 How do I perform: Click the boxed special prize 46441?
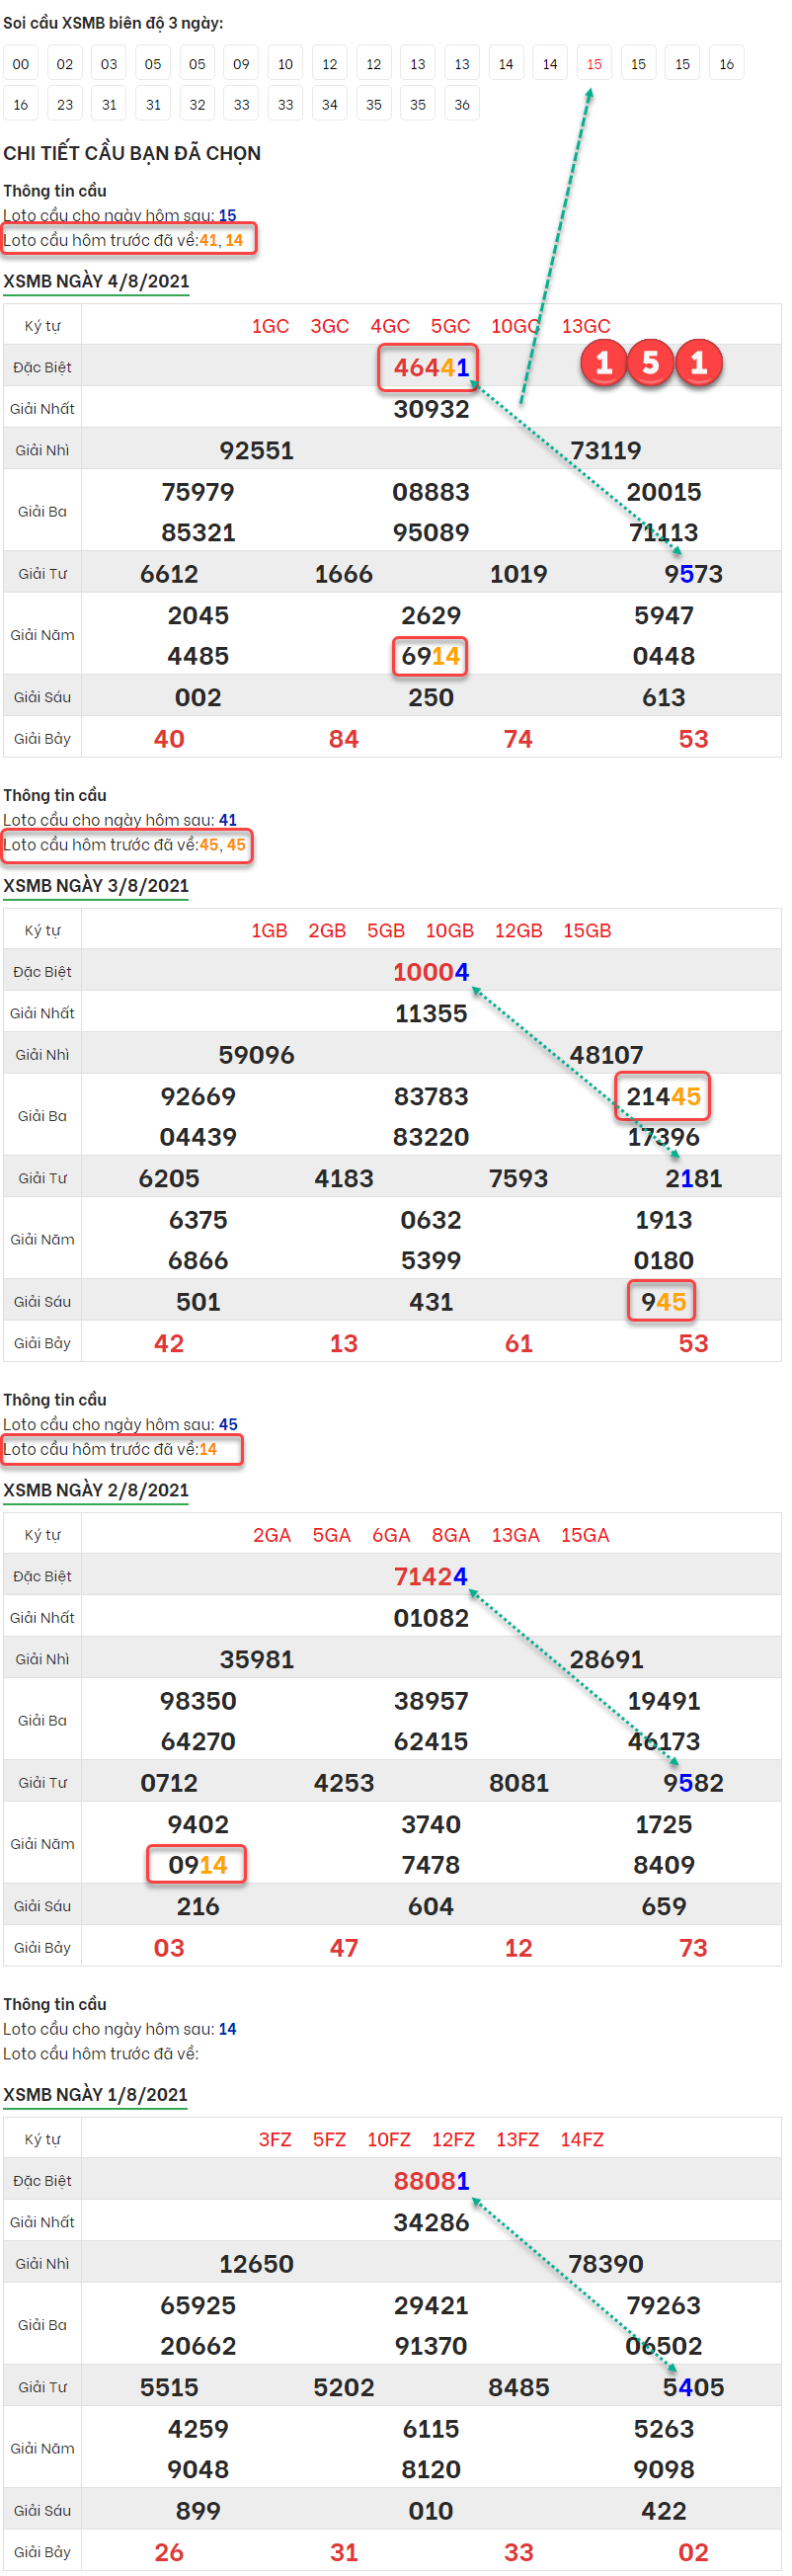coord(430,368)
